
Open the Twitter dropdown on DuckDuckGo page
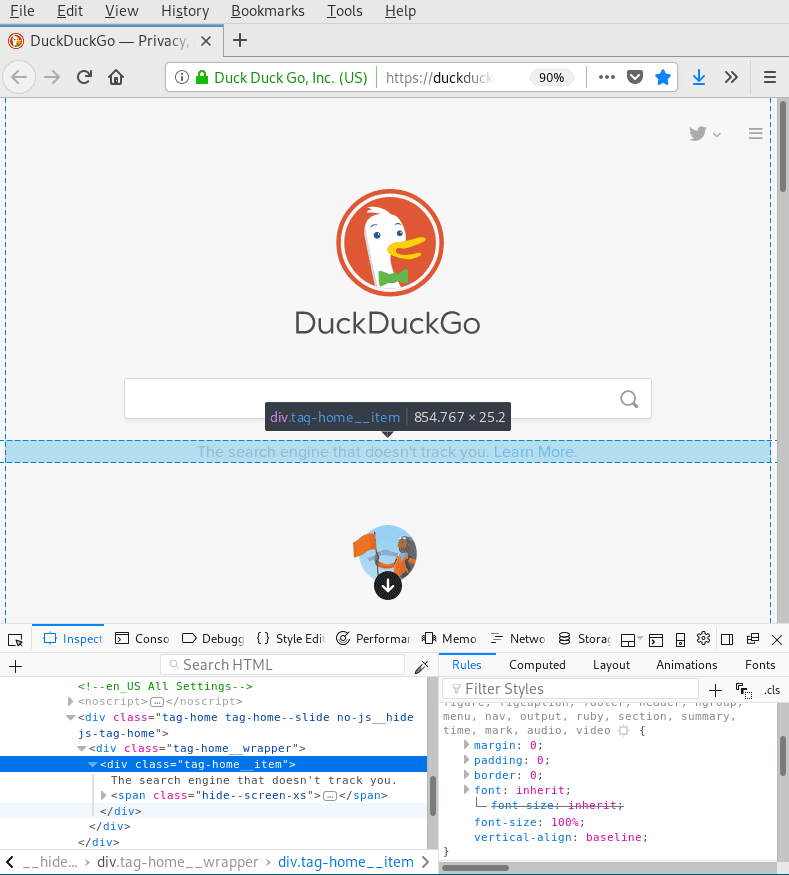705,134
